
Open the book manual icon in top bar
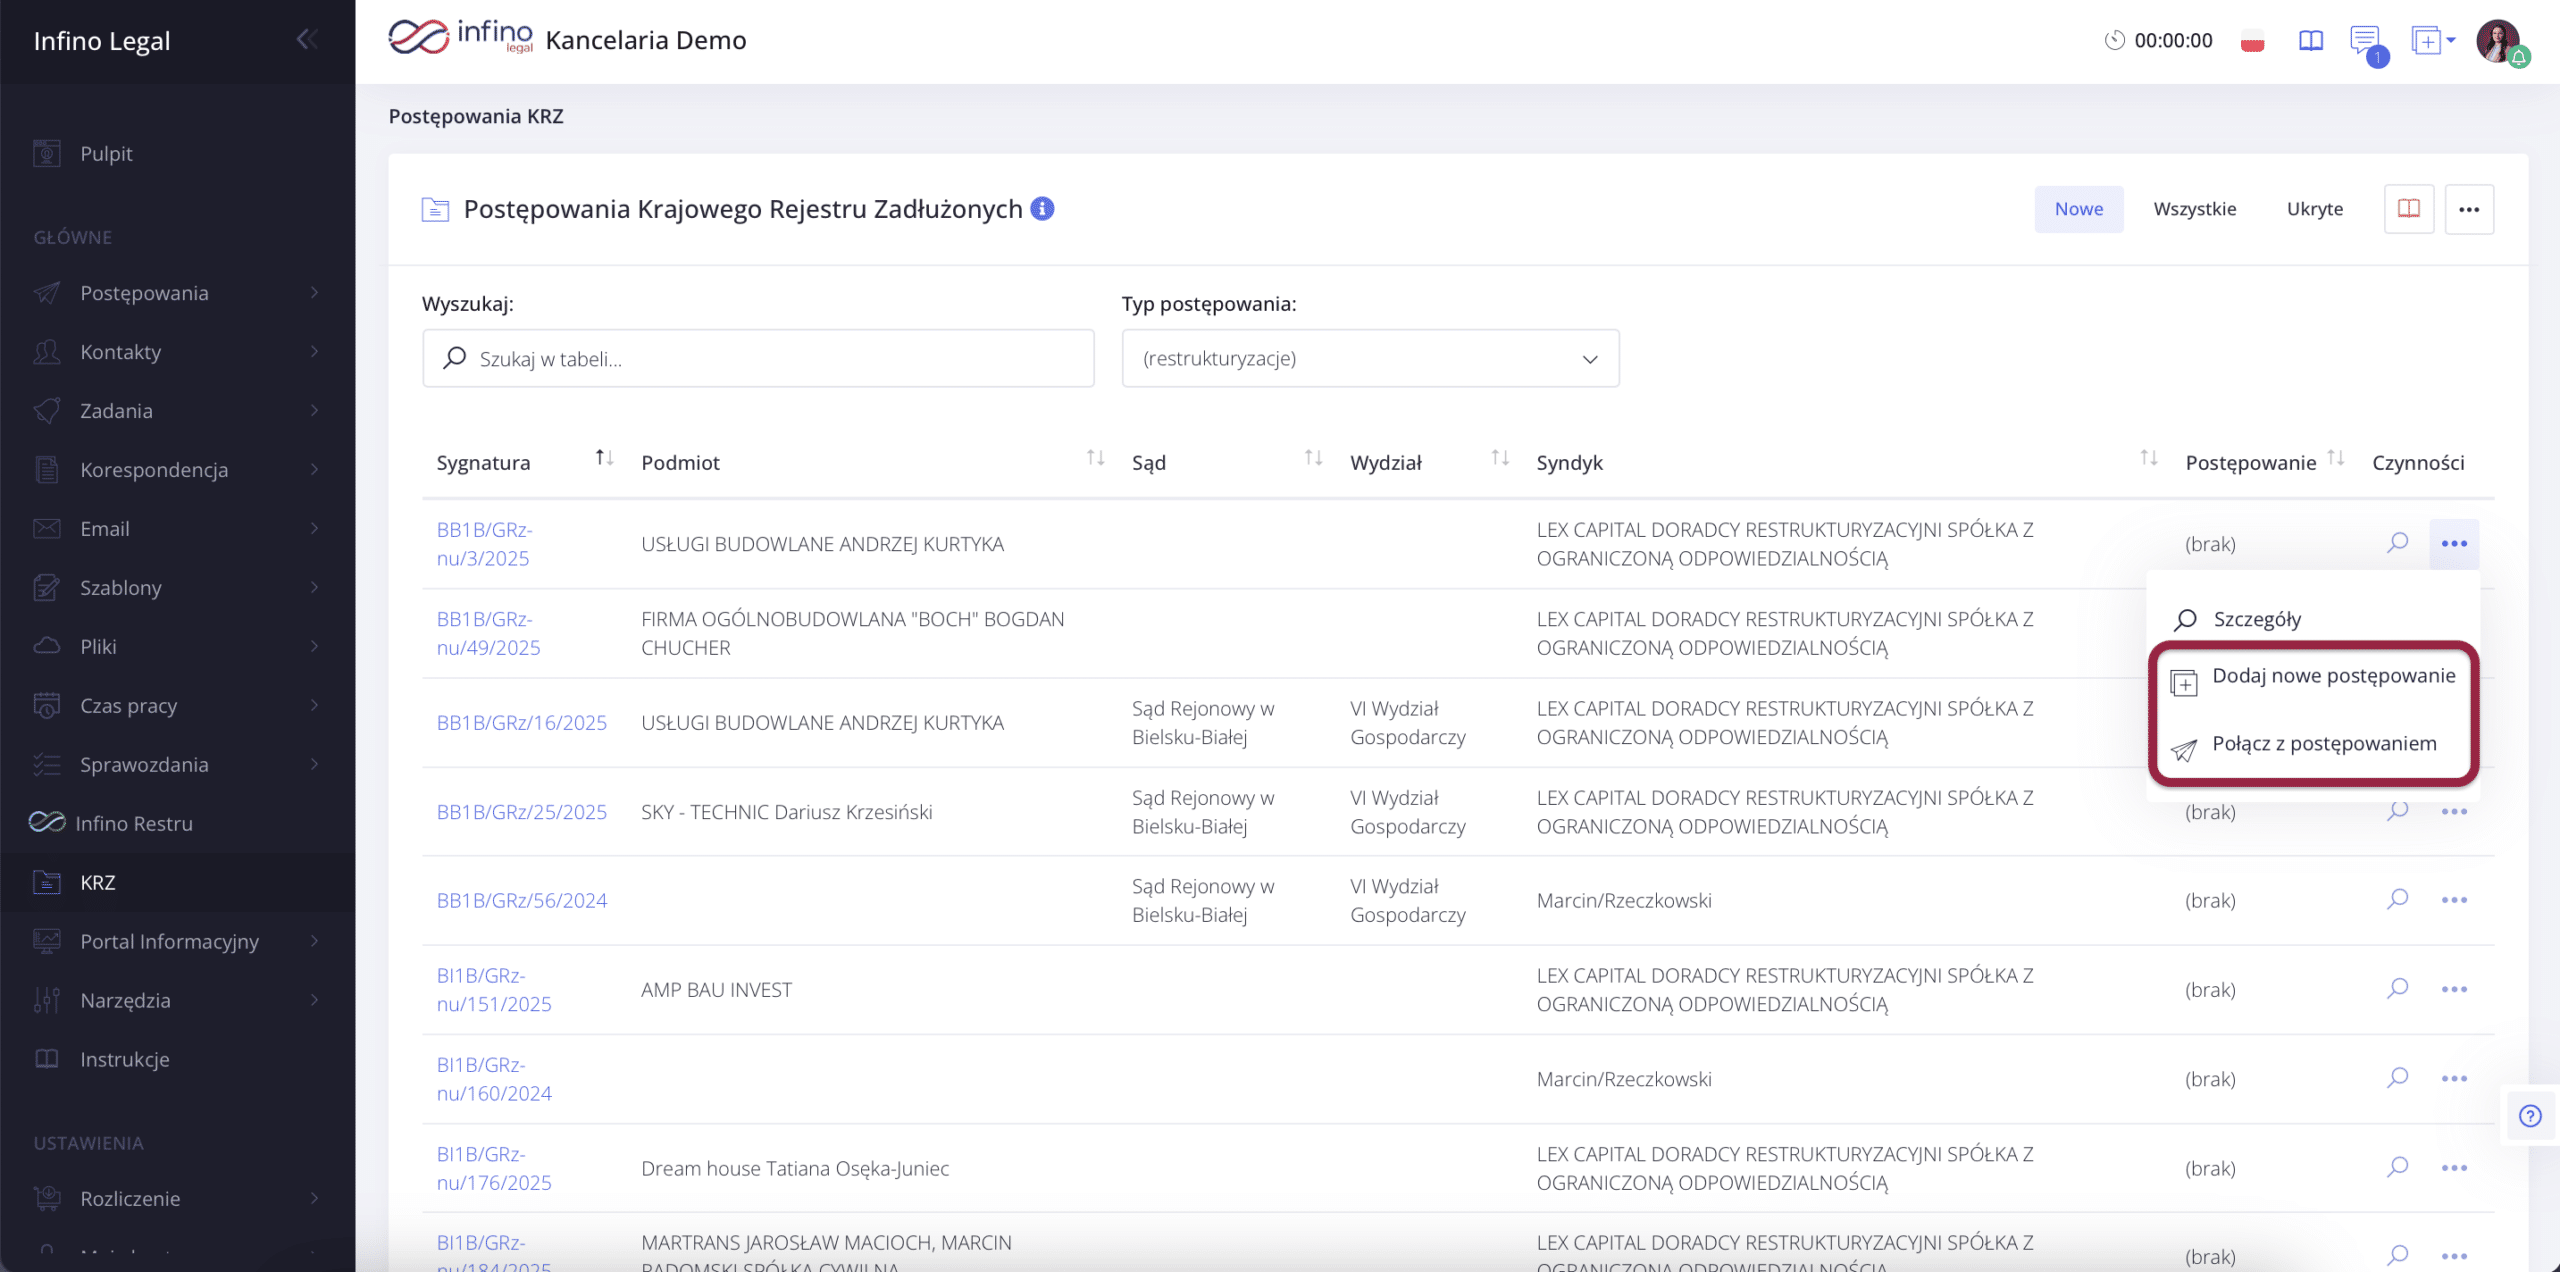pyautogui.click(x=2310, y=41)
